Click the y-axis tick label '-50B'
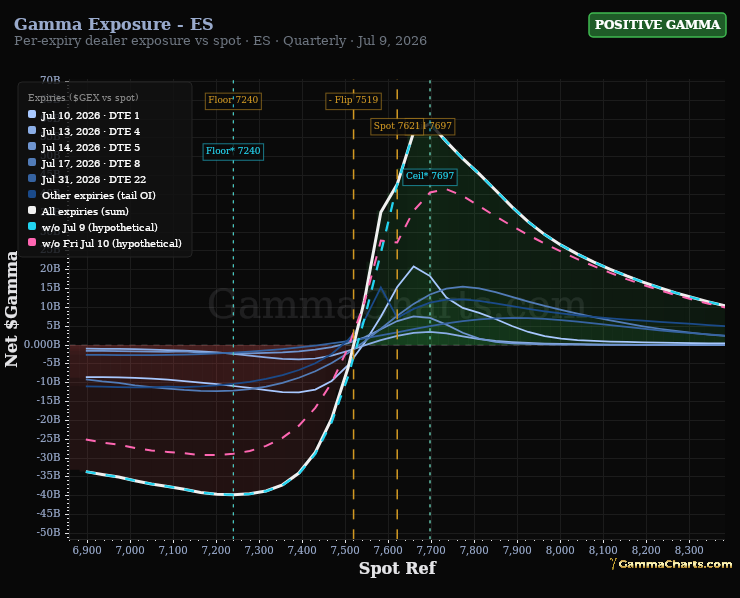Image resolution: width=740 pixels, height=598 pixels. 49,532
